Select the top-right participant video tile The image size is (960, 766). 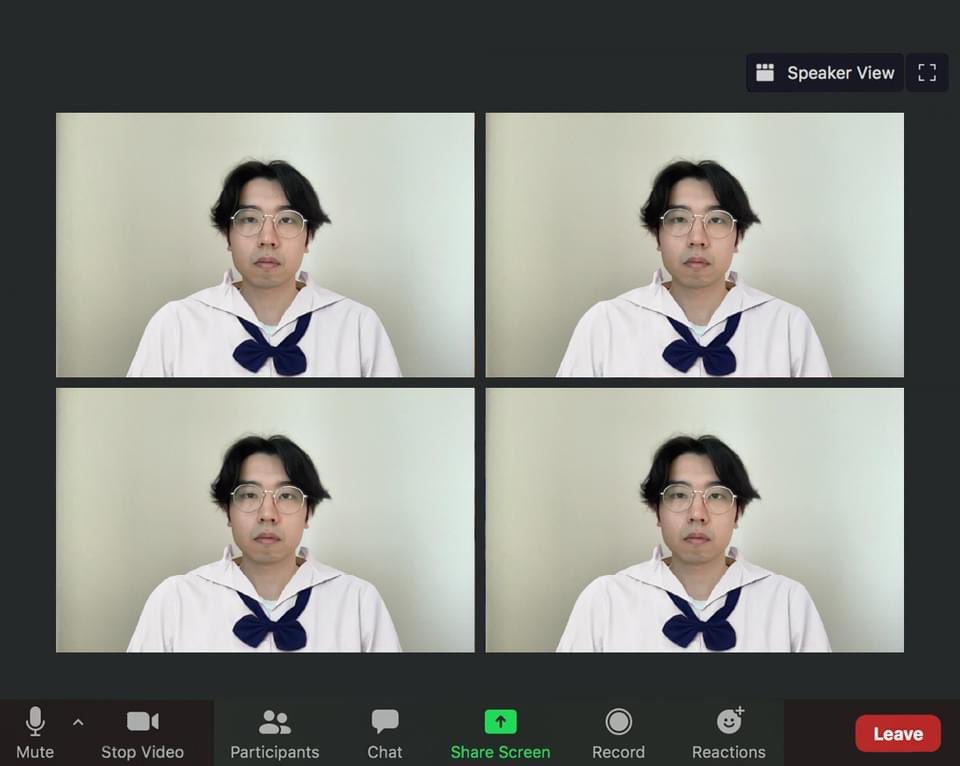(695, 245)
